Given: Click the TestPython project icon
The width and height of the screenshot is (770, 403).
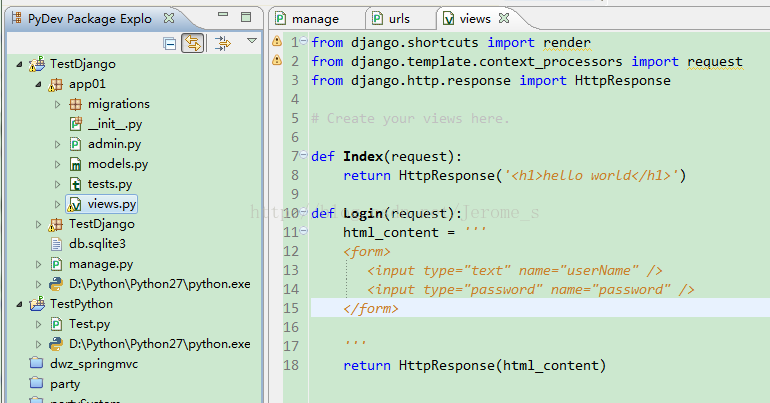Looking at the screenshot, I should point(37,304).
